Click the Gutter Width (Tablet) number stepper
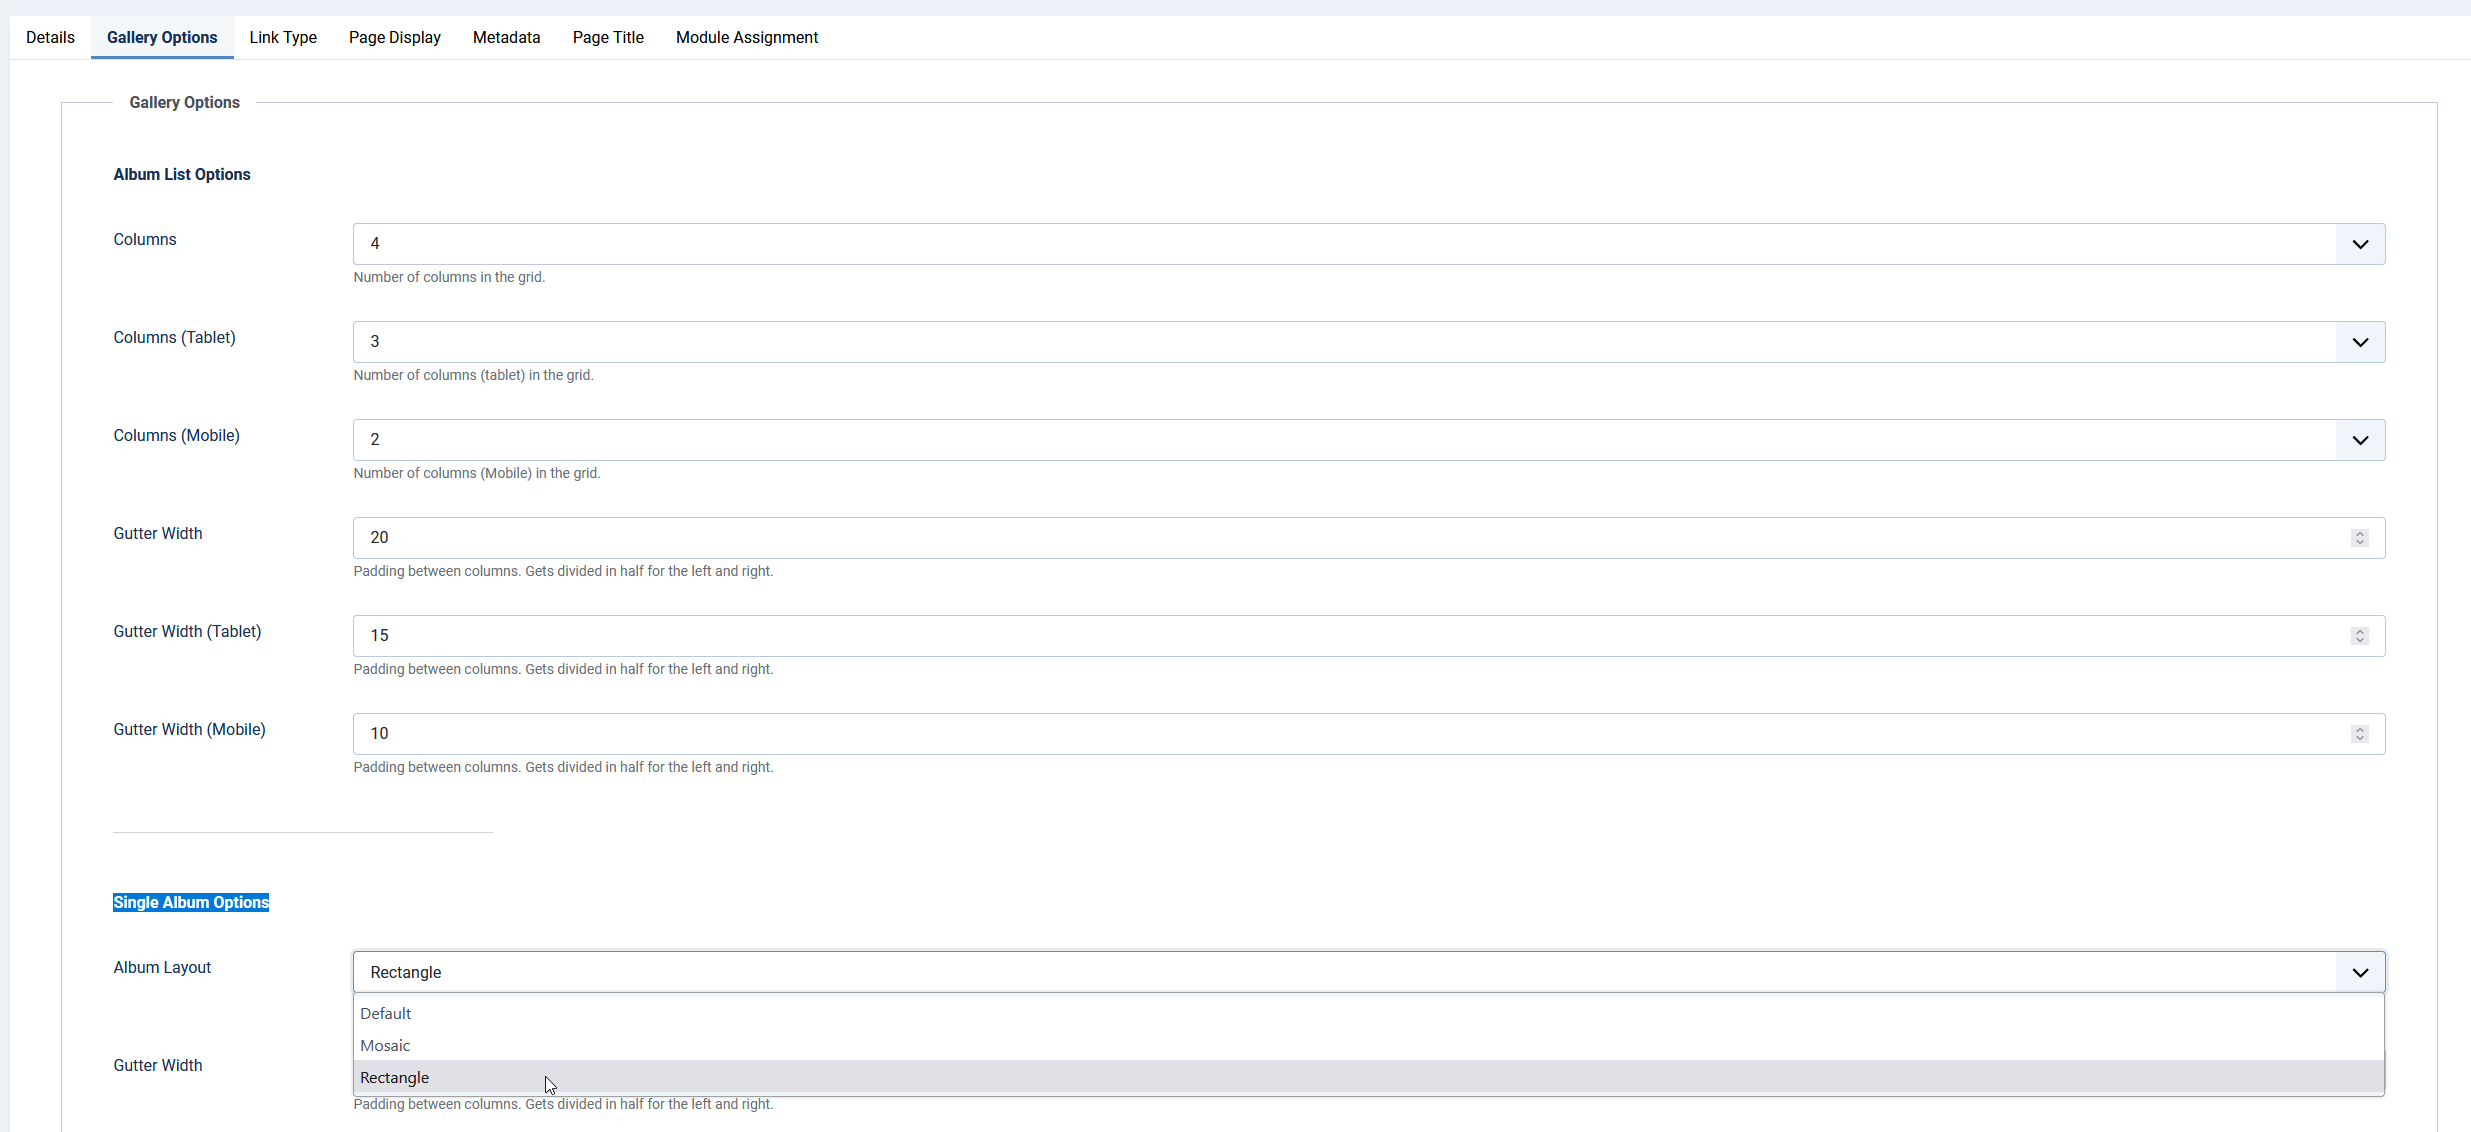The image size is (2471, 1132). [2359, 636]
